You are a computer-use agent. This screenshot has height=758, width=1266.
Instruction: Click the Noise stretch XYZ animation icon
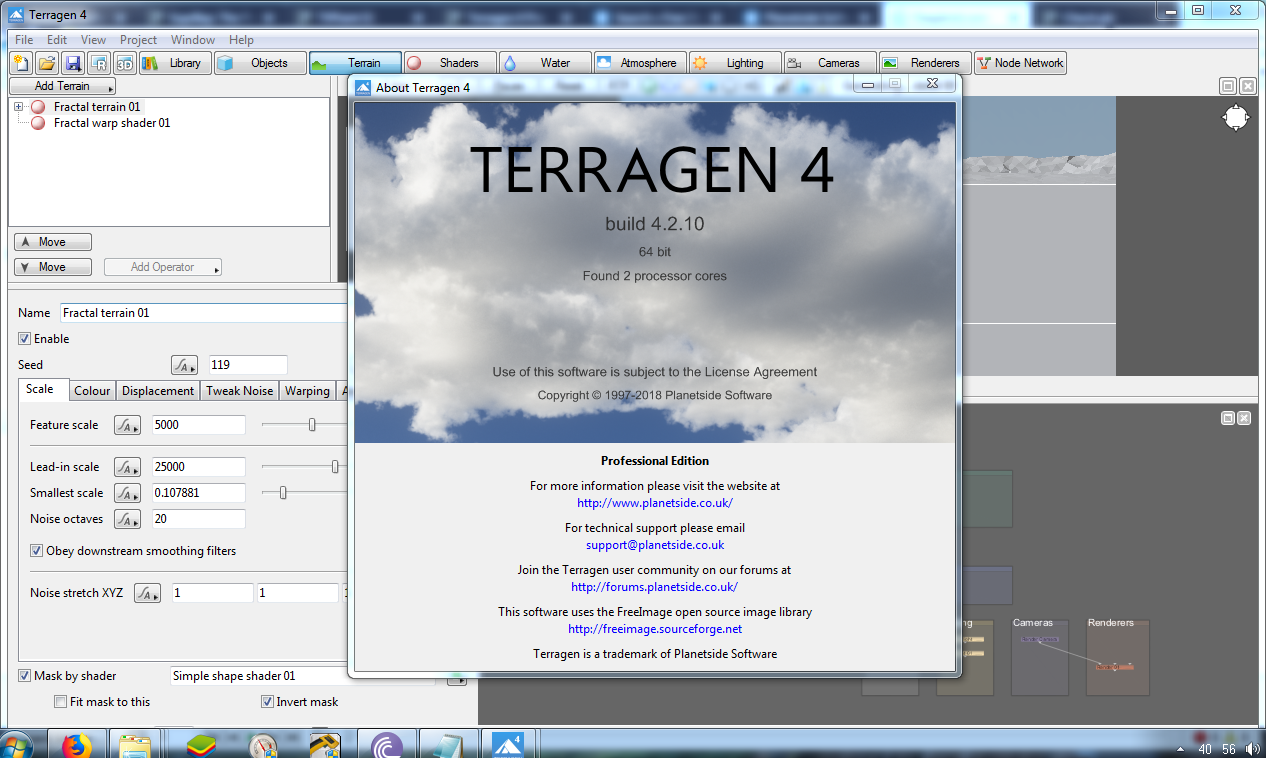coord(147,593)
